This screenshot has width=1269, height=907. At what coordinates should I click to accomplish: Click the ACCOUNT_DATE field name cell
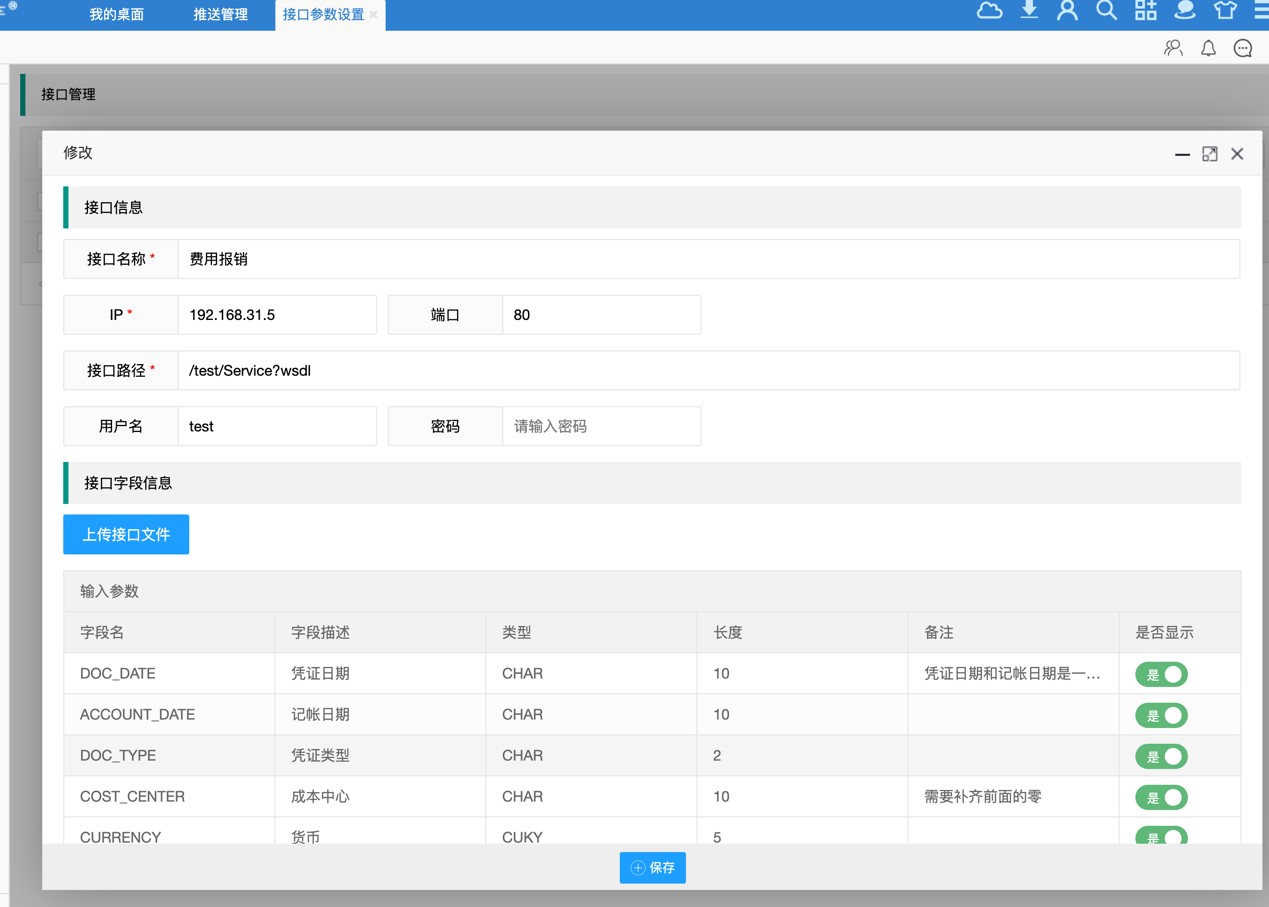pyautogui.click(x=169, y=715)
